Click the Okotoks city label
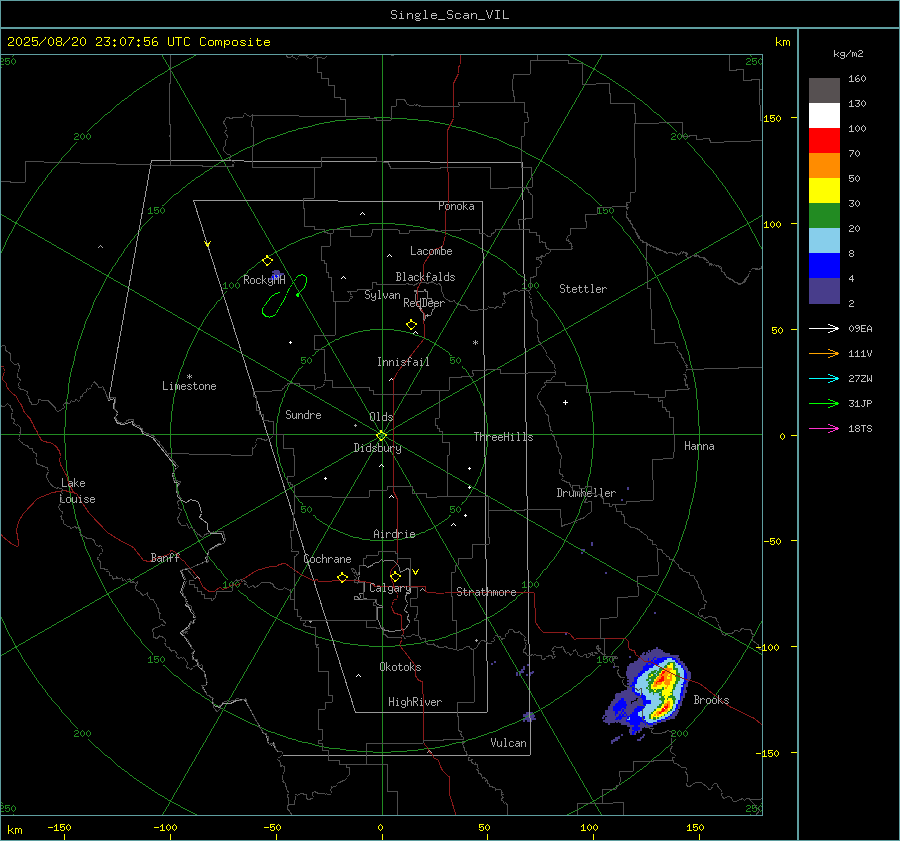Image resolution: width=900 pixels, height=841 pixels. click(400, 667)
